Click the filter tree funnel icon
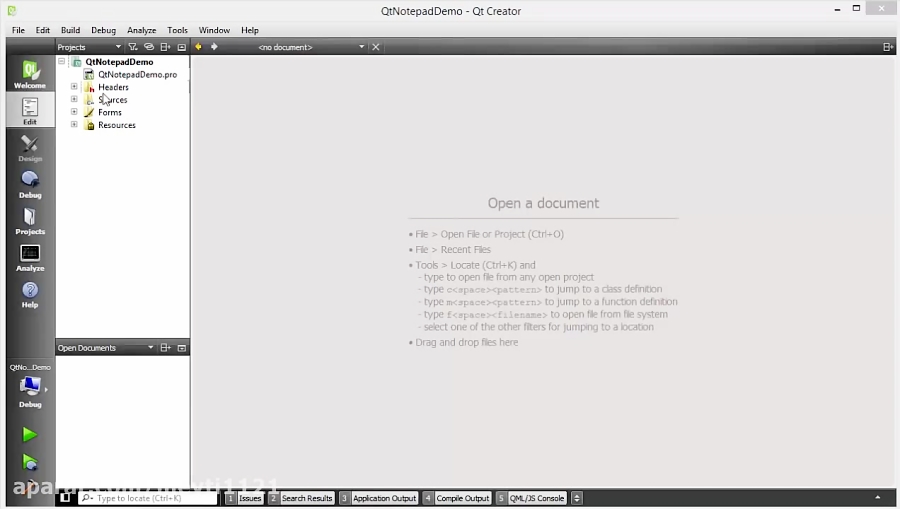900x509 pixels. pyautogui.click(x=133, y=47)
